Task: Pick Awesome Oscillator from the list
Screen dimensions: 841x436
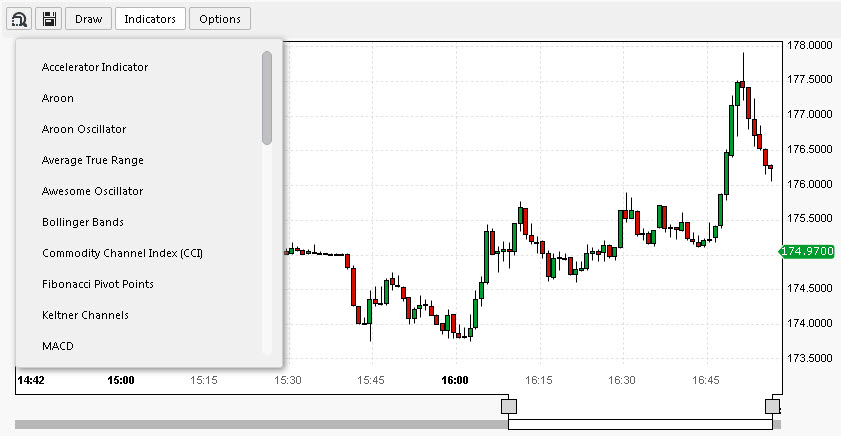Action: click(x=92, y=191)
